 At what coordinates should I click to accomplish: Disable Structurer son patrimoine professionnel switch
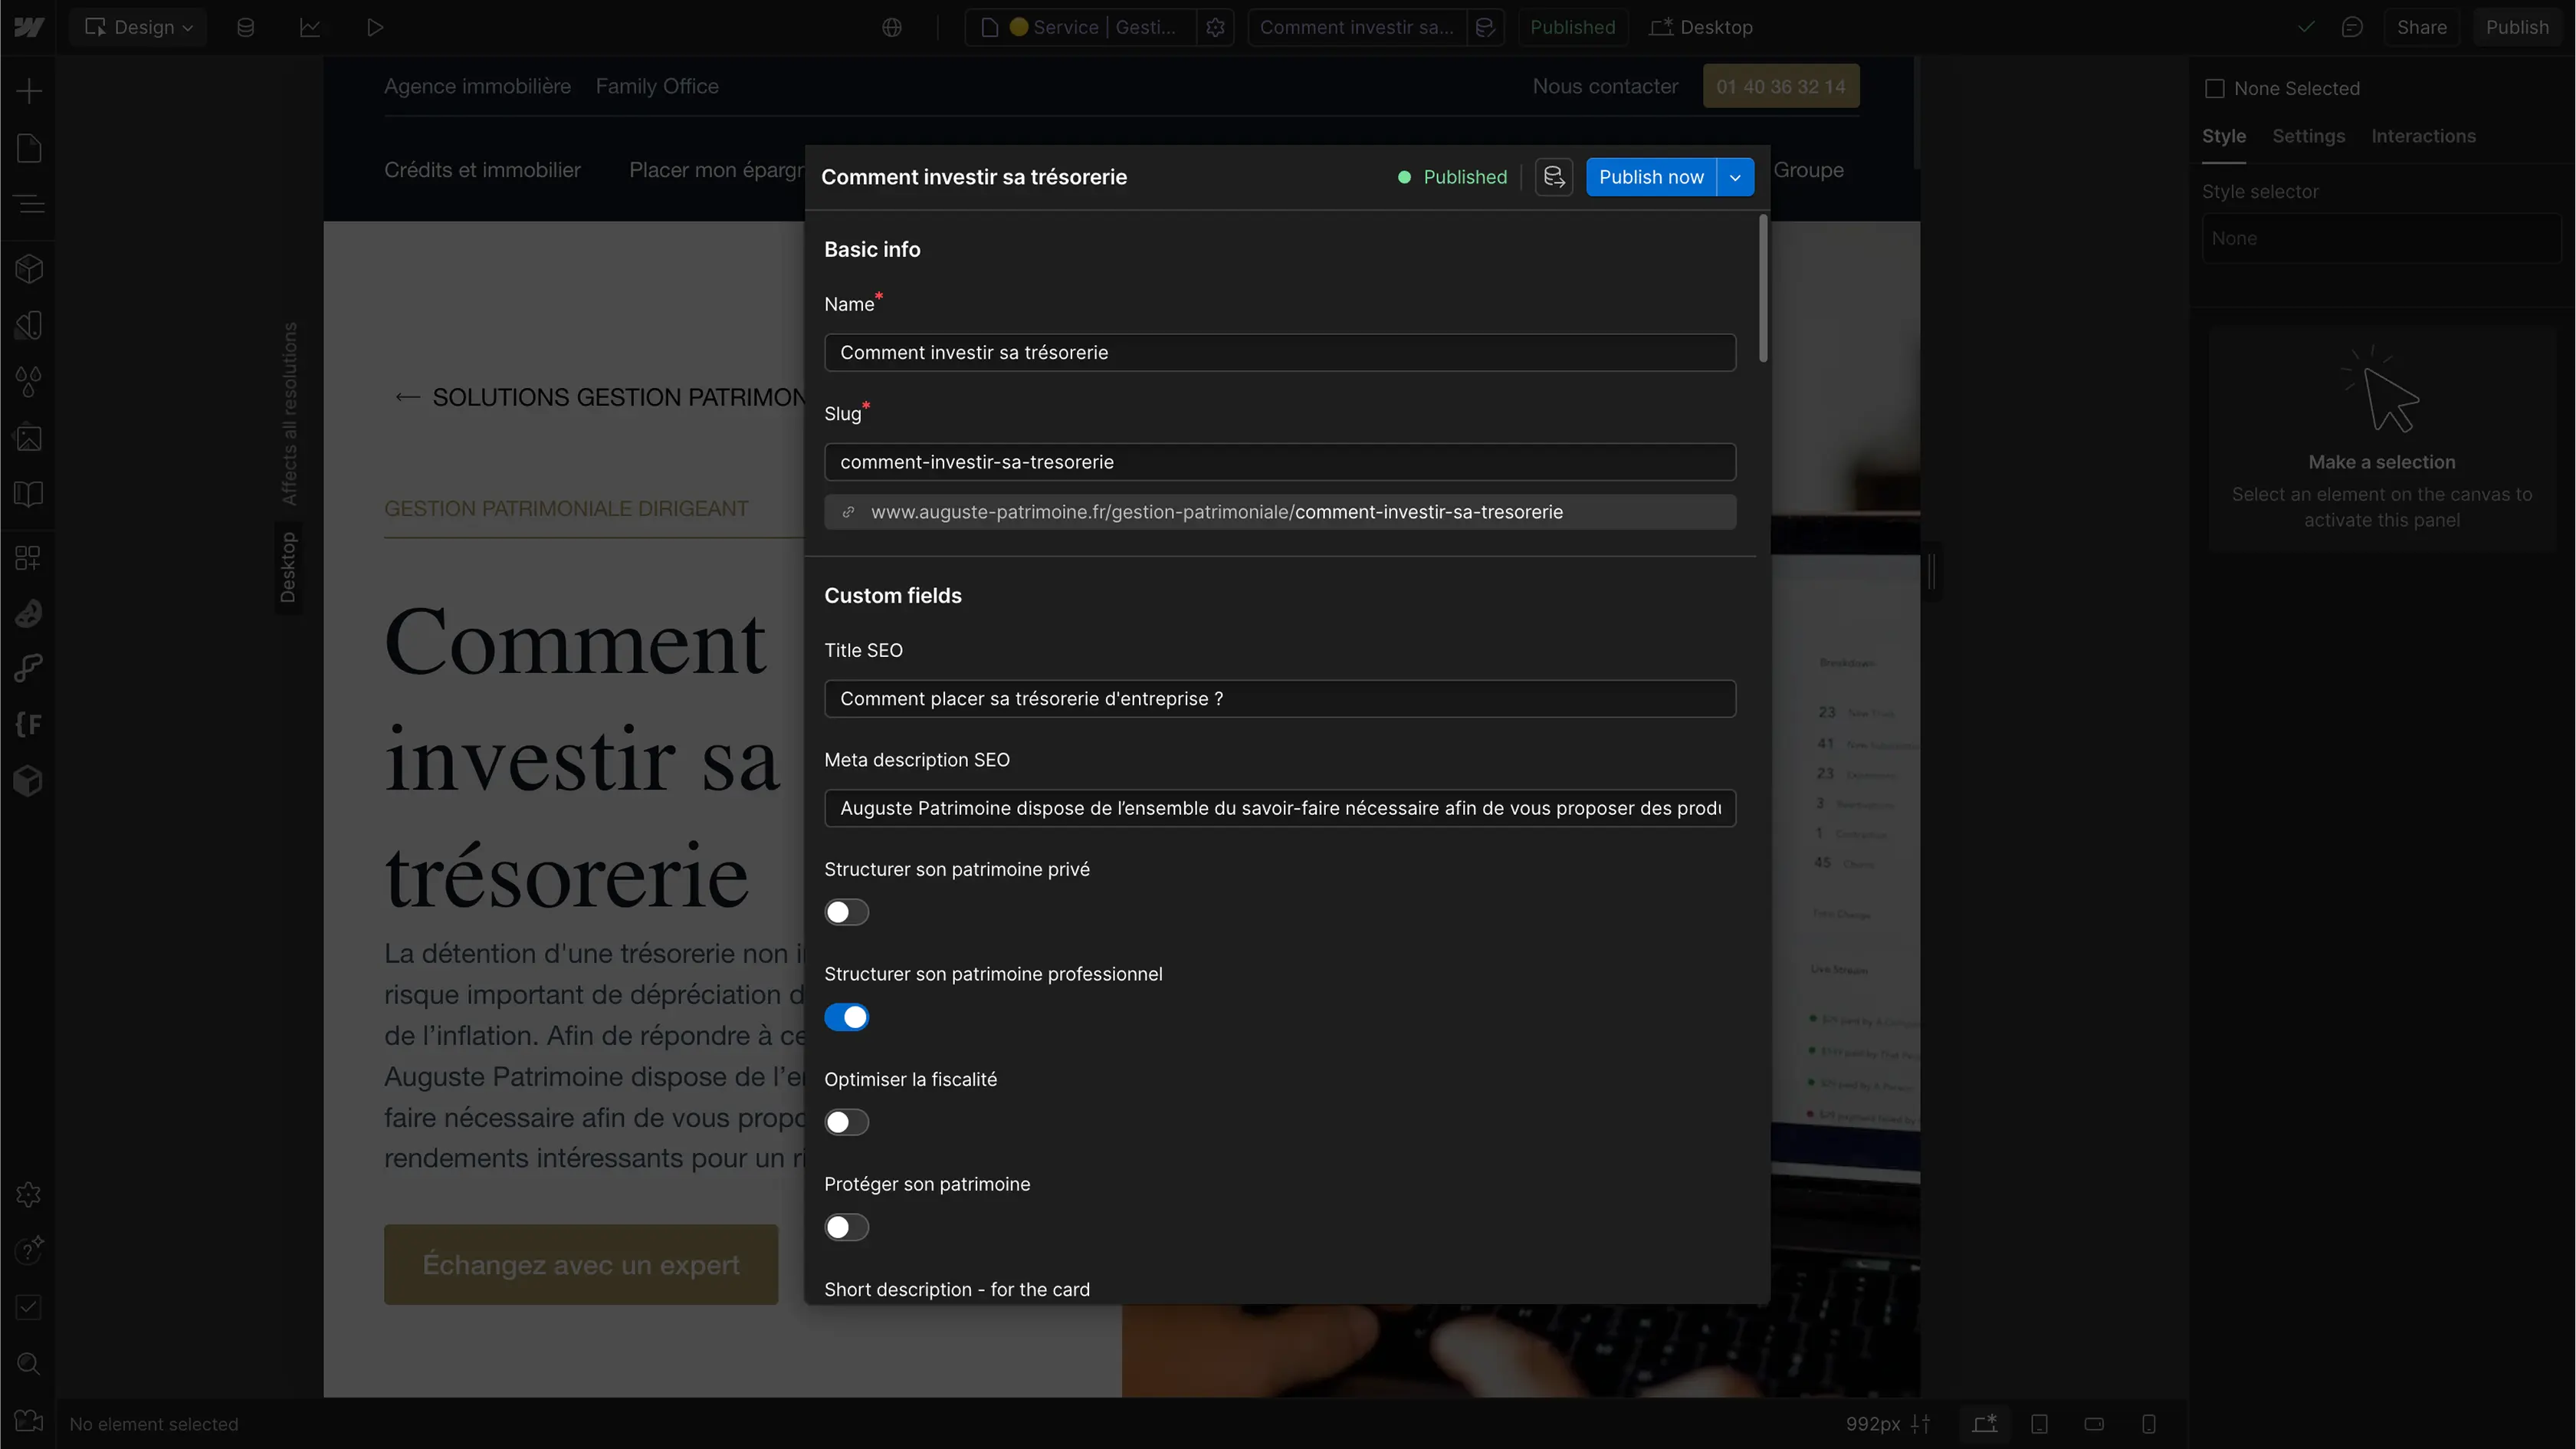coord(846,1017)
